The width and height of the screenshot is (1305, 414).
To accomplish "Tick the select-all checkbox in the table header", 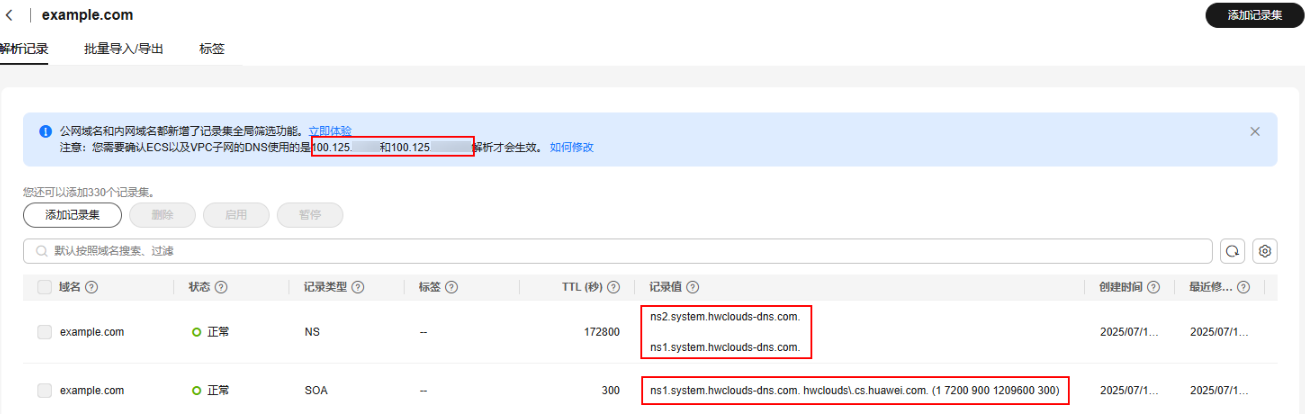I will [44, 287].
